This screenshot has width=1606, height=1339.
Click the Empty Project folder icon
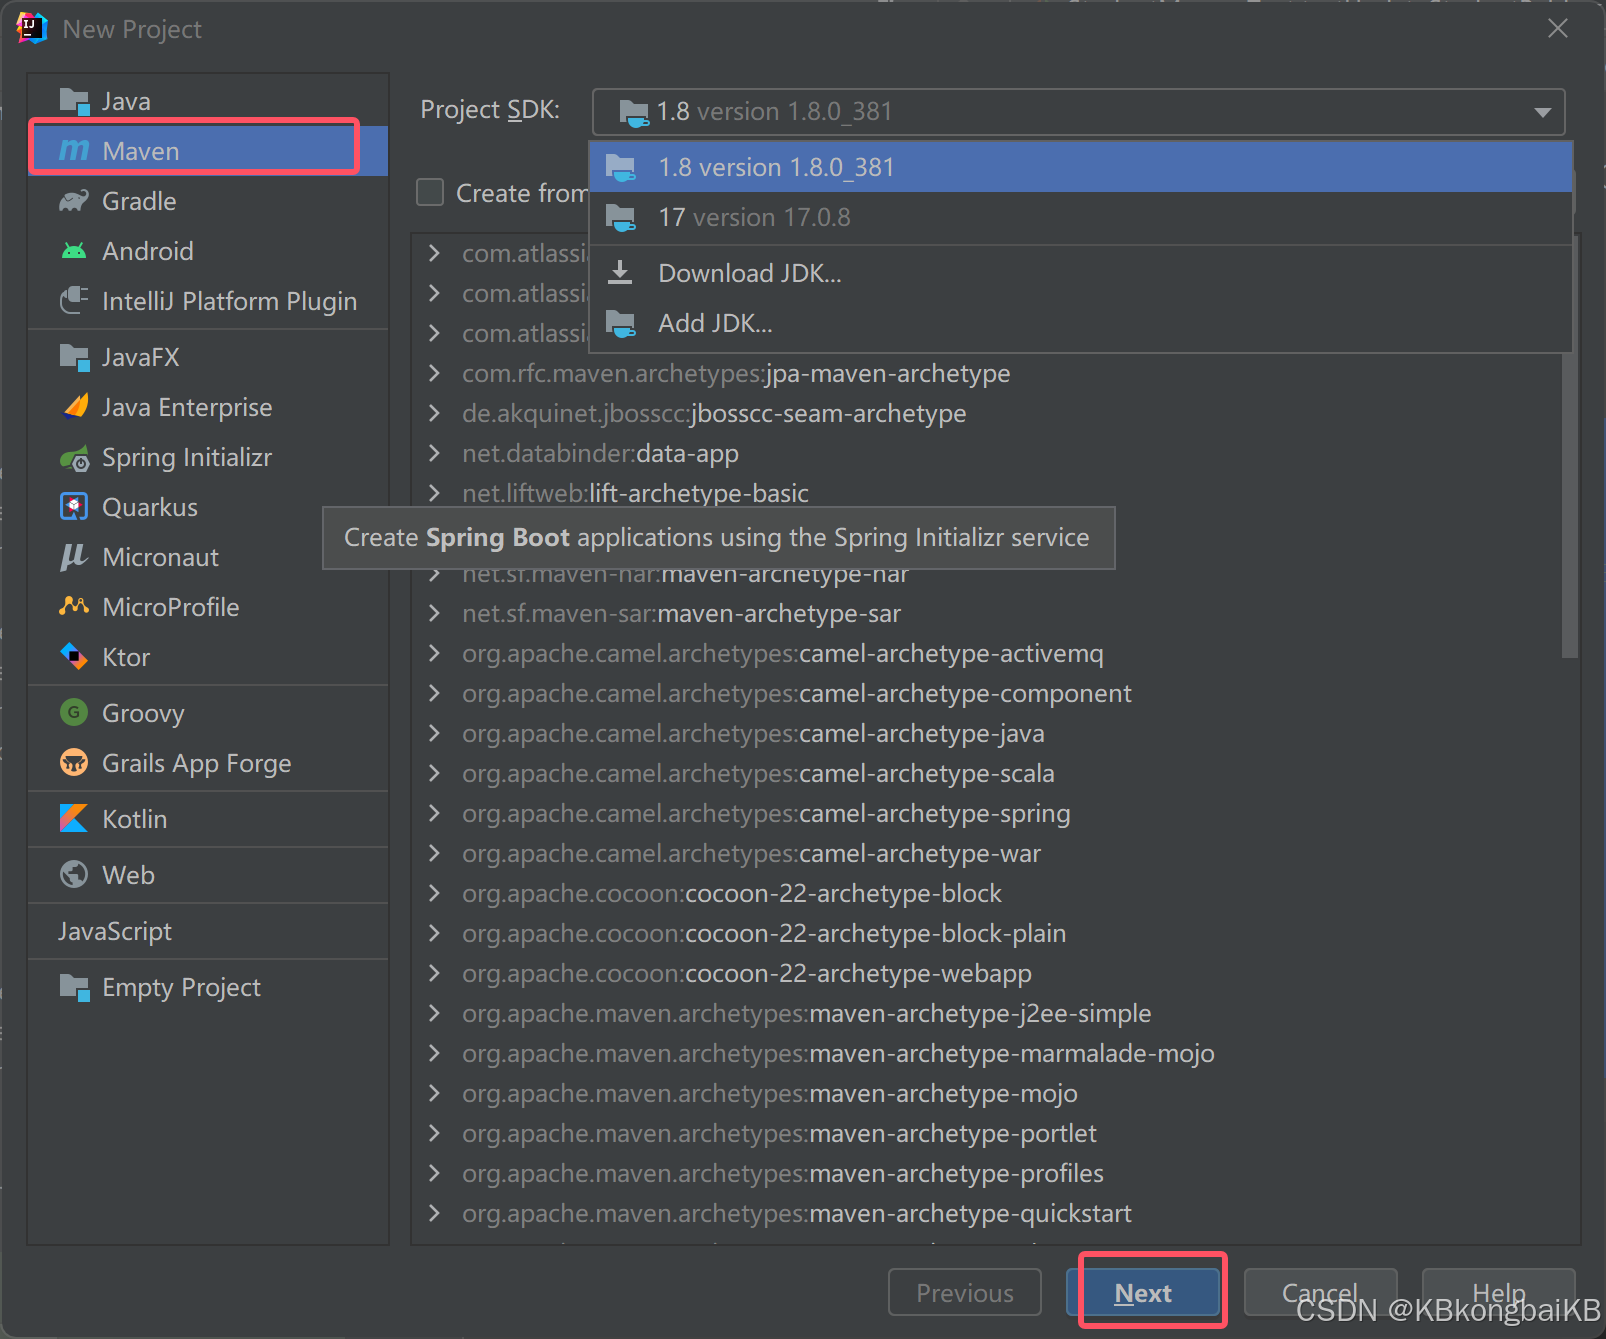pos(74,987)
